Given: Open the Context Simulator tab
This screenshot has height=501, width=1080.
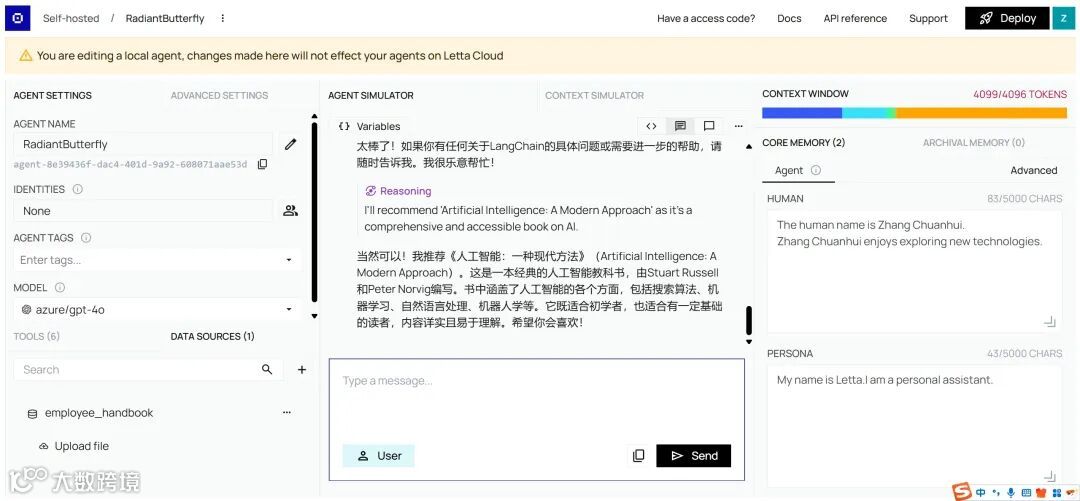Looking at the screenshot, I should (x=594, y=95).
